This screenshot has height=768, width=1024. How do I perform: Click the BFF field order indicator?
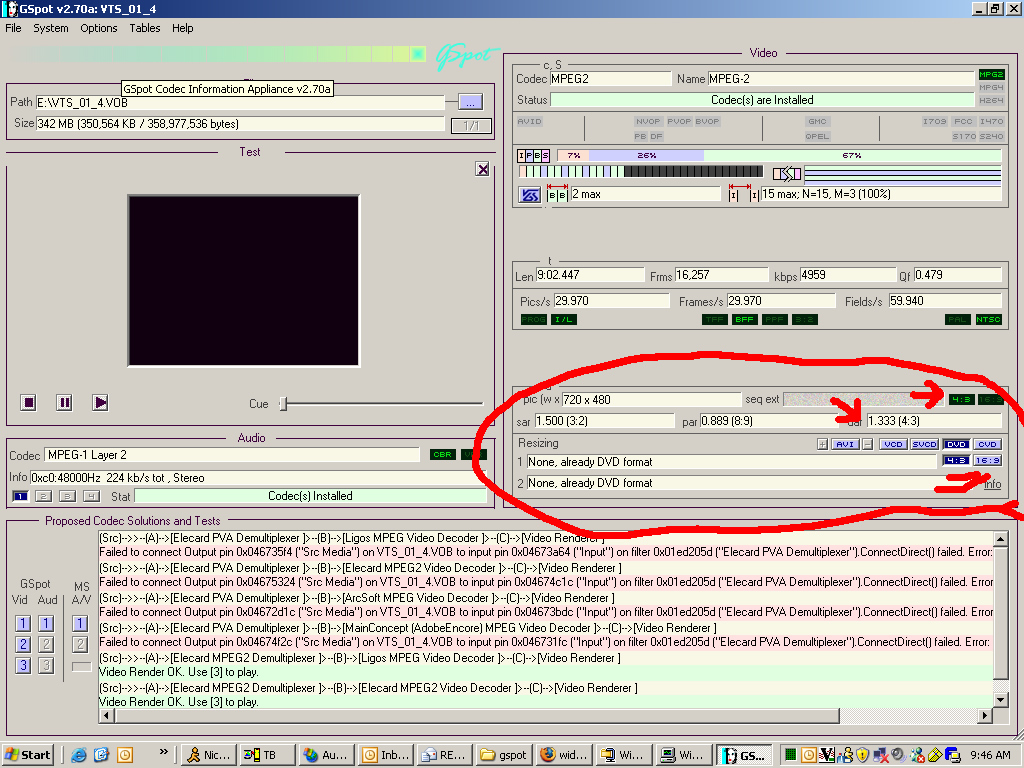(x=744, y=319)
